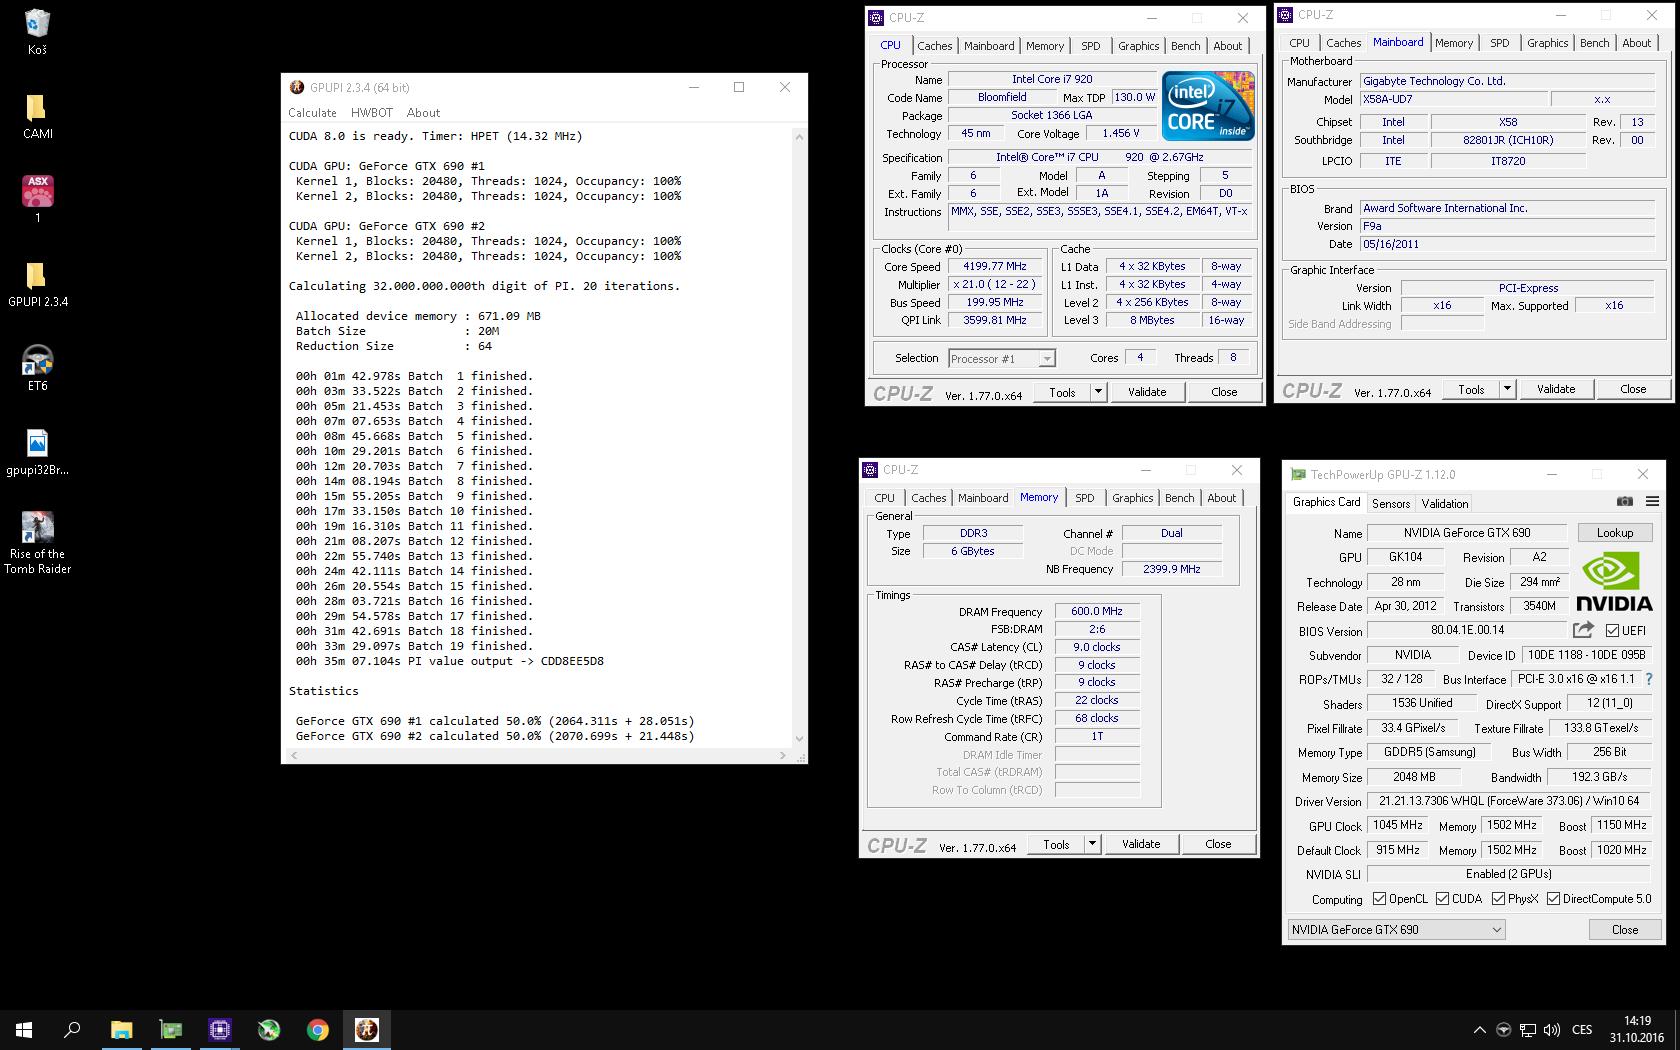Open the ASX desktop icon labeled 1
Image resolution: width=1680 pixels, height=1050 pixels.
coord(37,199)
